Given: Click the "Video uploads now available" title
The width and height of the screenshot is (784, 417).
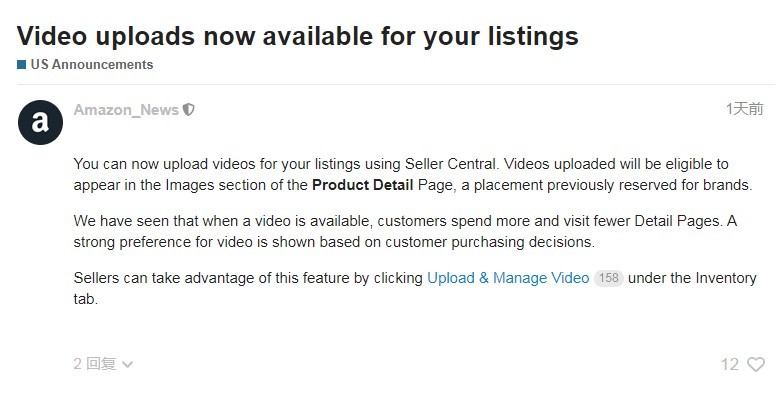Looking at the screenshot, I should click(x=297, y=37).
